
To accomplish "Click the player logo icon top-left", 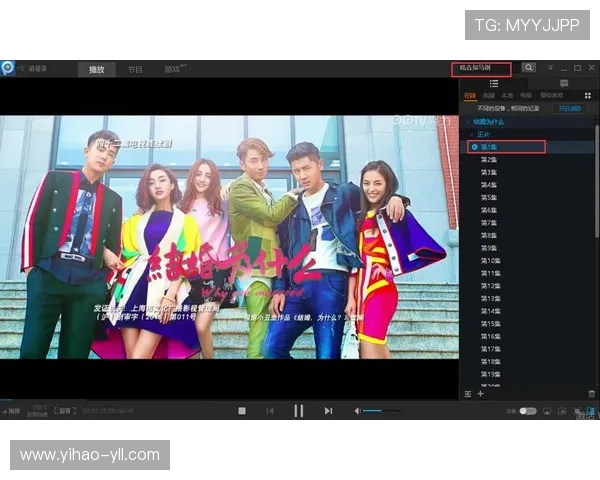I will (8, 68).
